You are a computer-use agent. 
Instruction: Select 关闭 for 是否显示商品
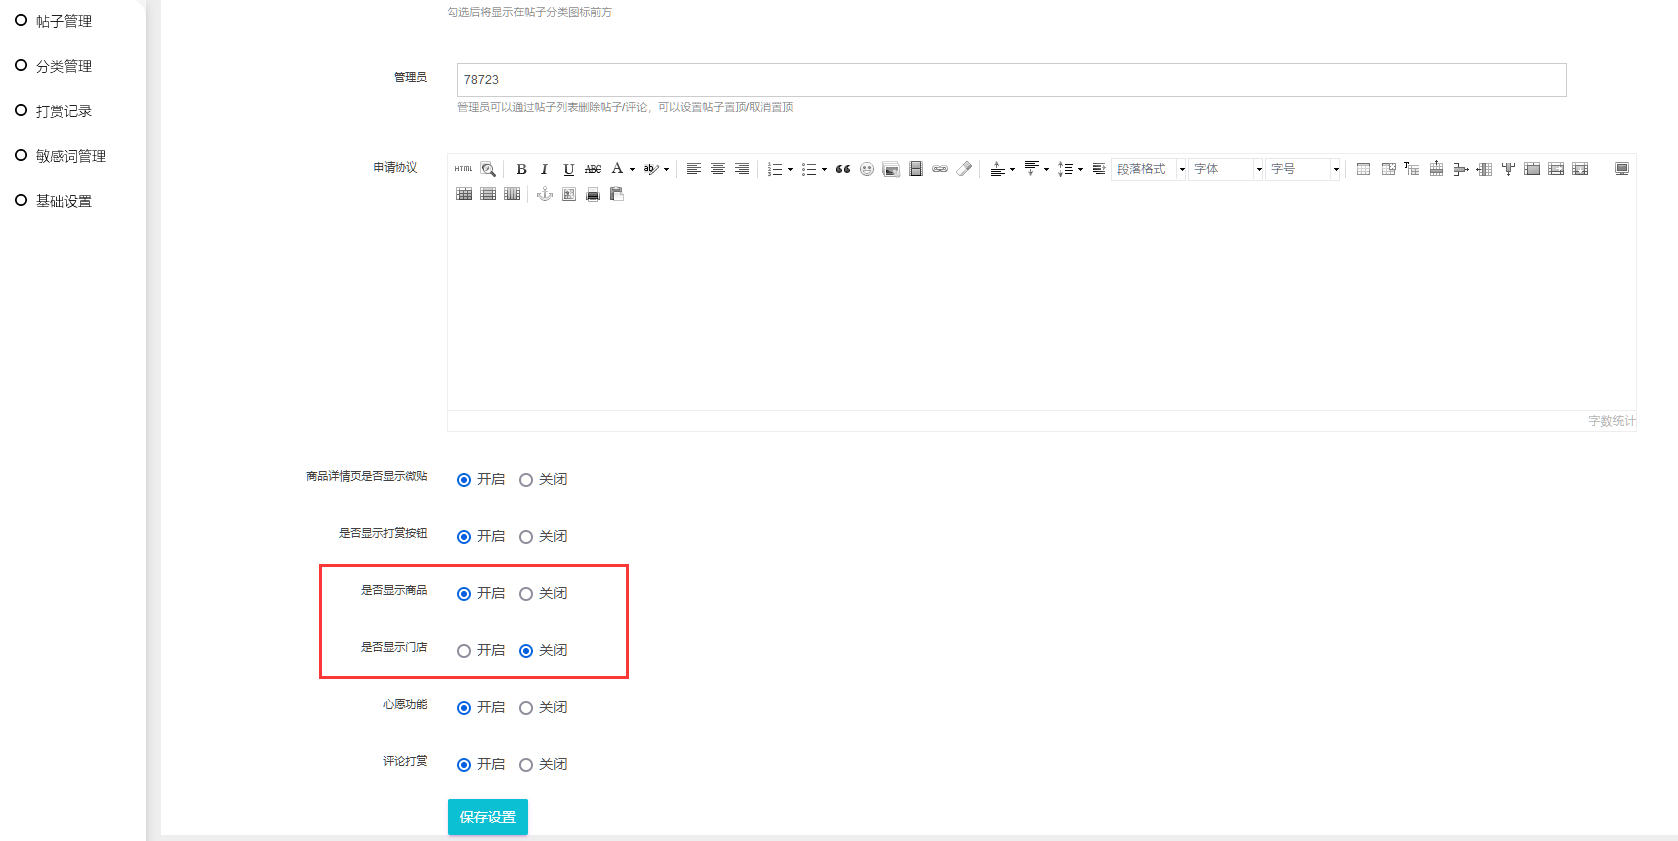pos(526,594)
